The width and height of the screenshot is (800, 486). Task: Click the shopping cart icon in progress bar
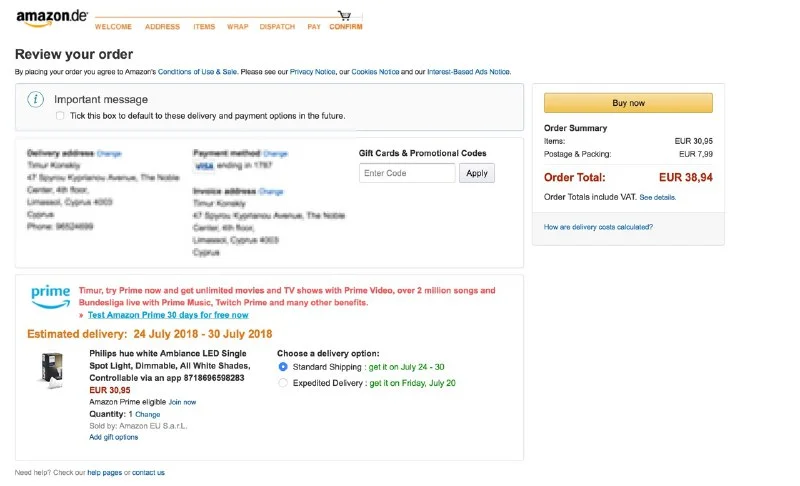tap(344, 16)
